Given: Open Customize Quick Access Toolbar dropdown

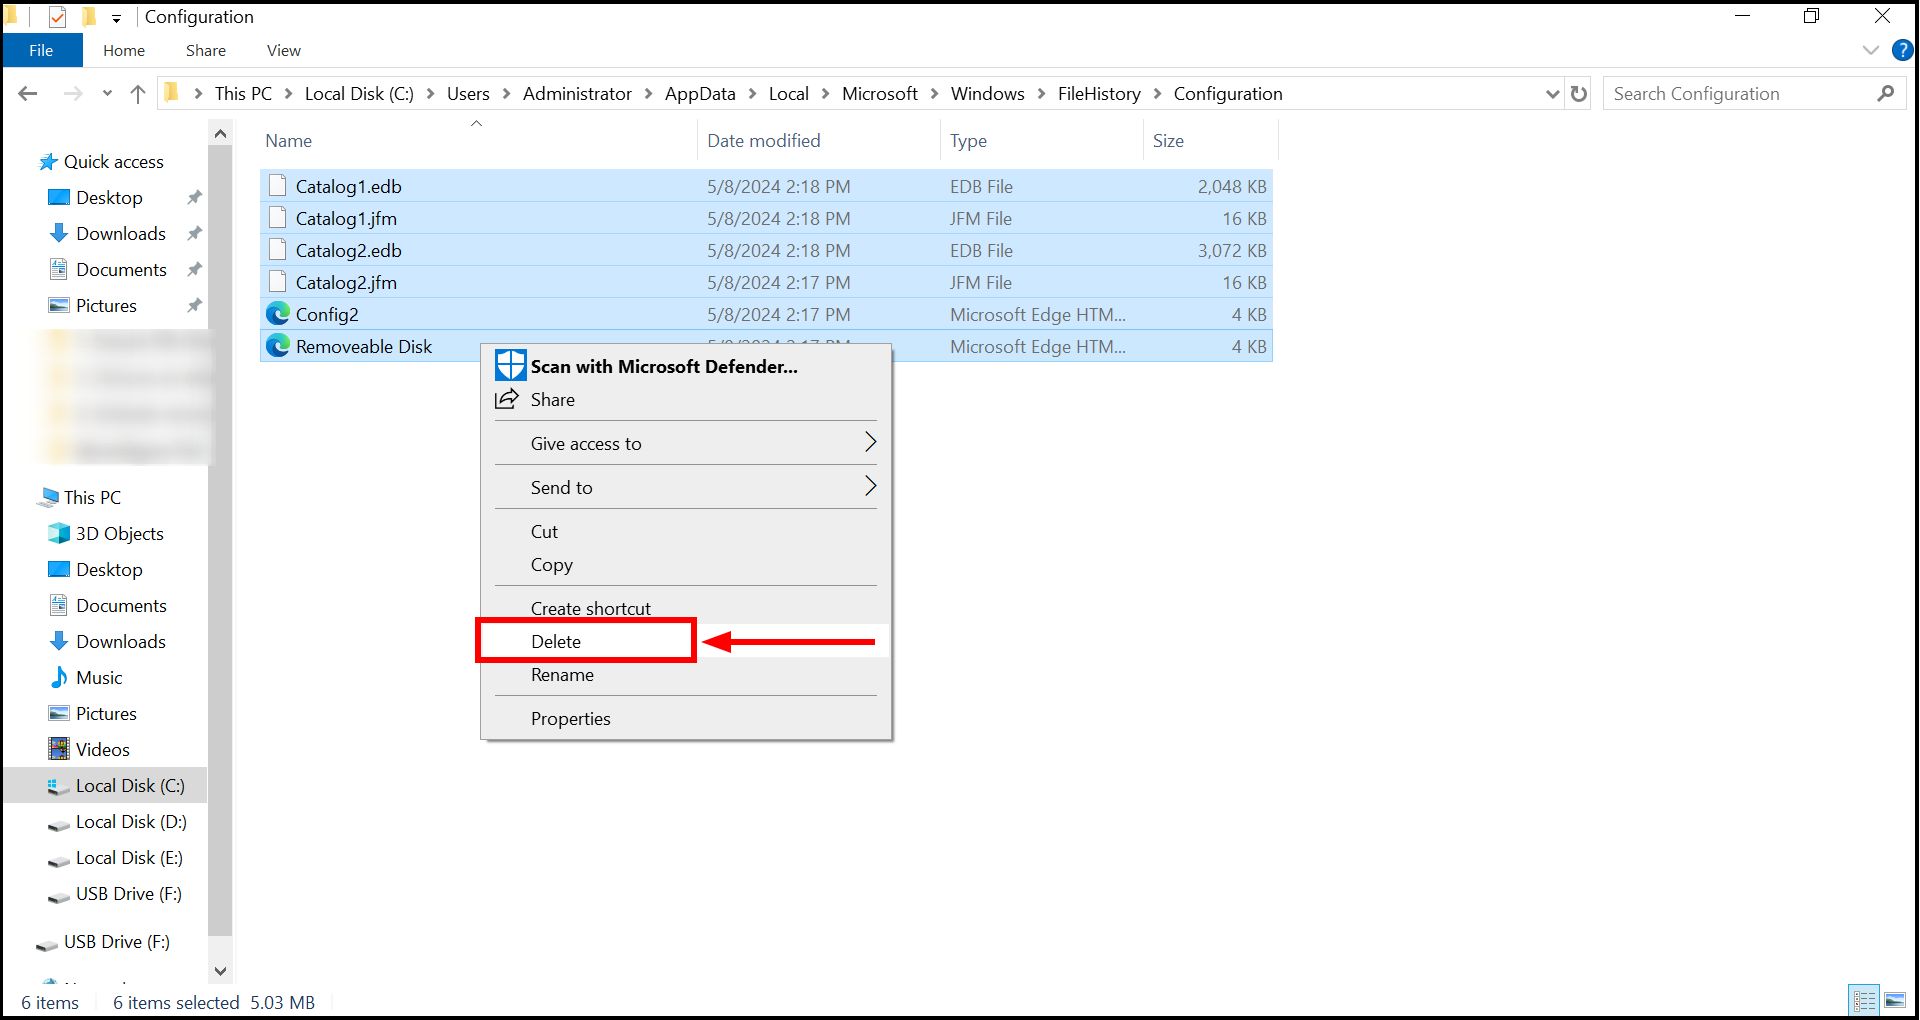Looking at the screenshot, I should click(x=116, y=18).
